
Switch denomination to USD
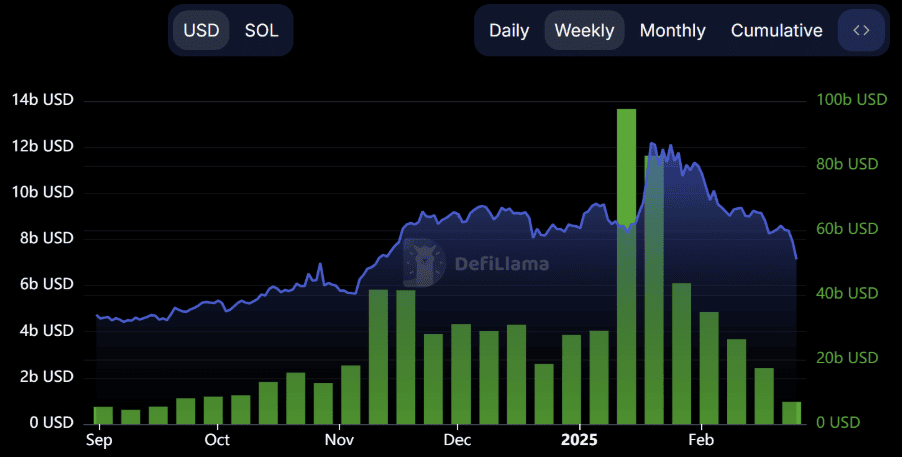(x=201, y=30)
